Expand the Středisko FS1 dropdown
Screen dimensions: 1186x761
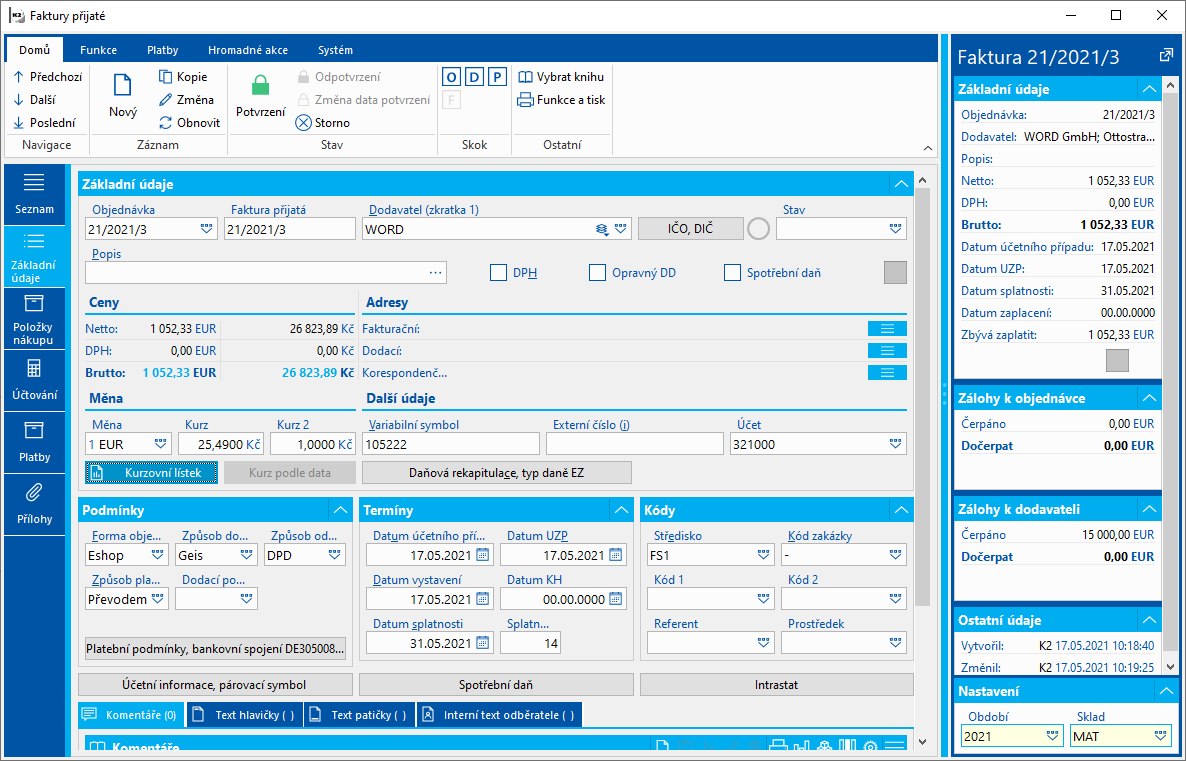pyautogui.click(x=763, y=555)
